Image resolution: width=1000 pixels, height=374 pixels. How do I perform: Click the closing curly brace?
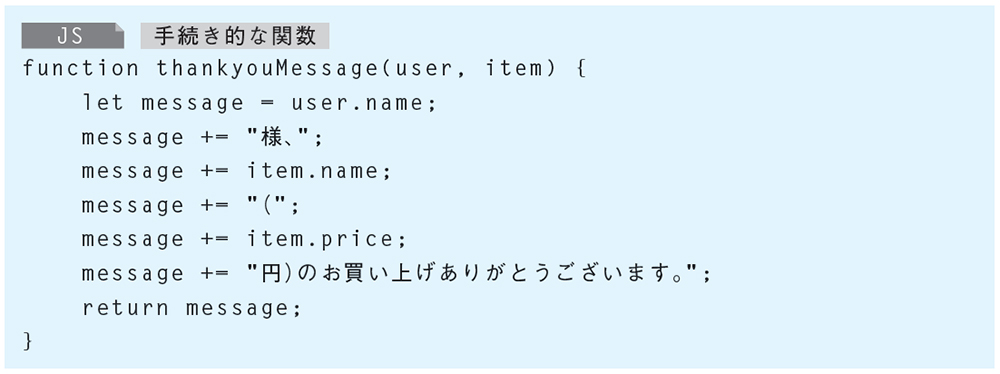pos(27,341)
